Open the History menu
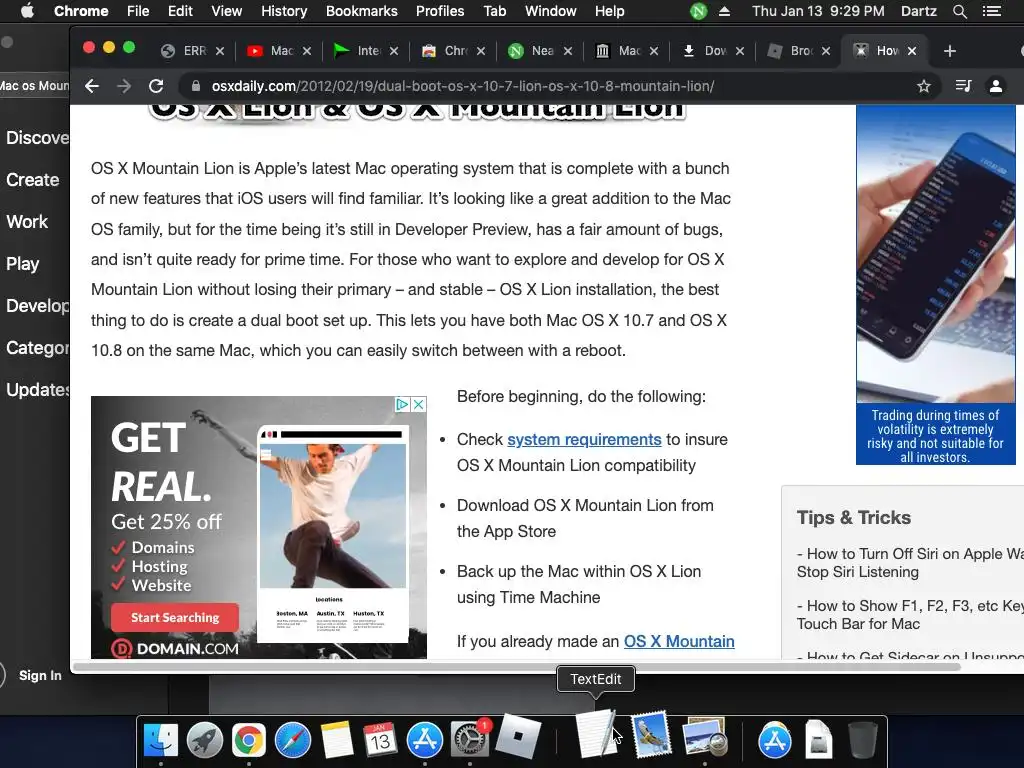1024x768 pixels. [284, 11]
